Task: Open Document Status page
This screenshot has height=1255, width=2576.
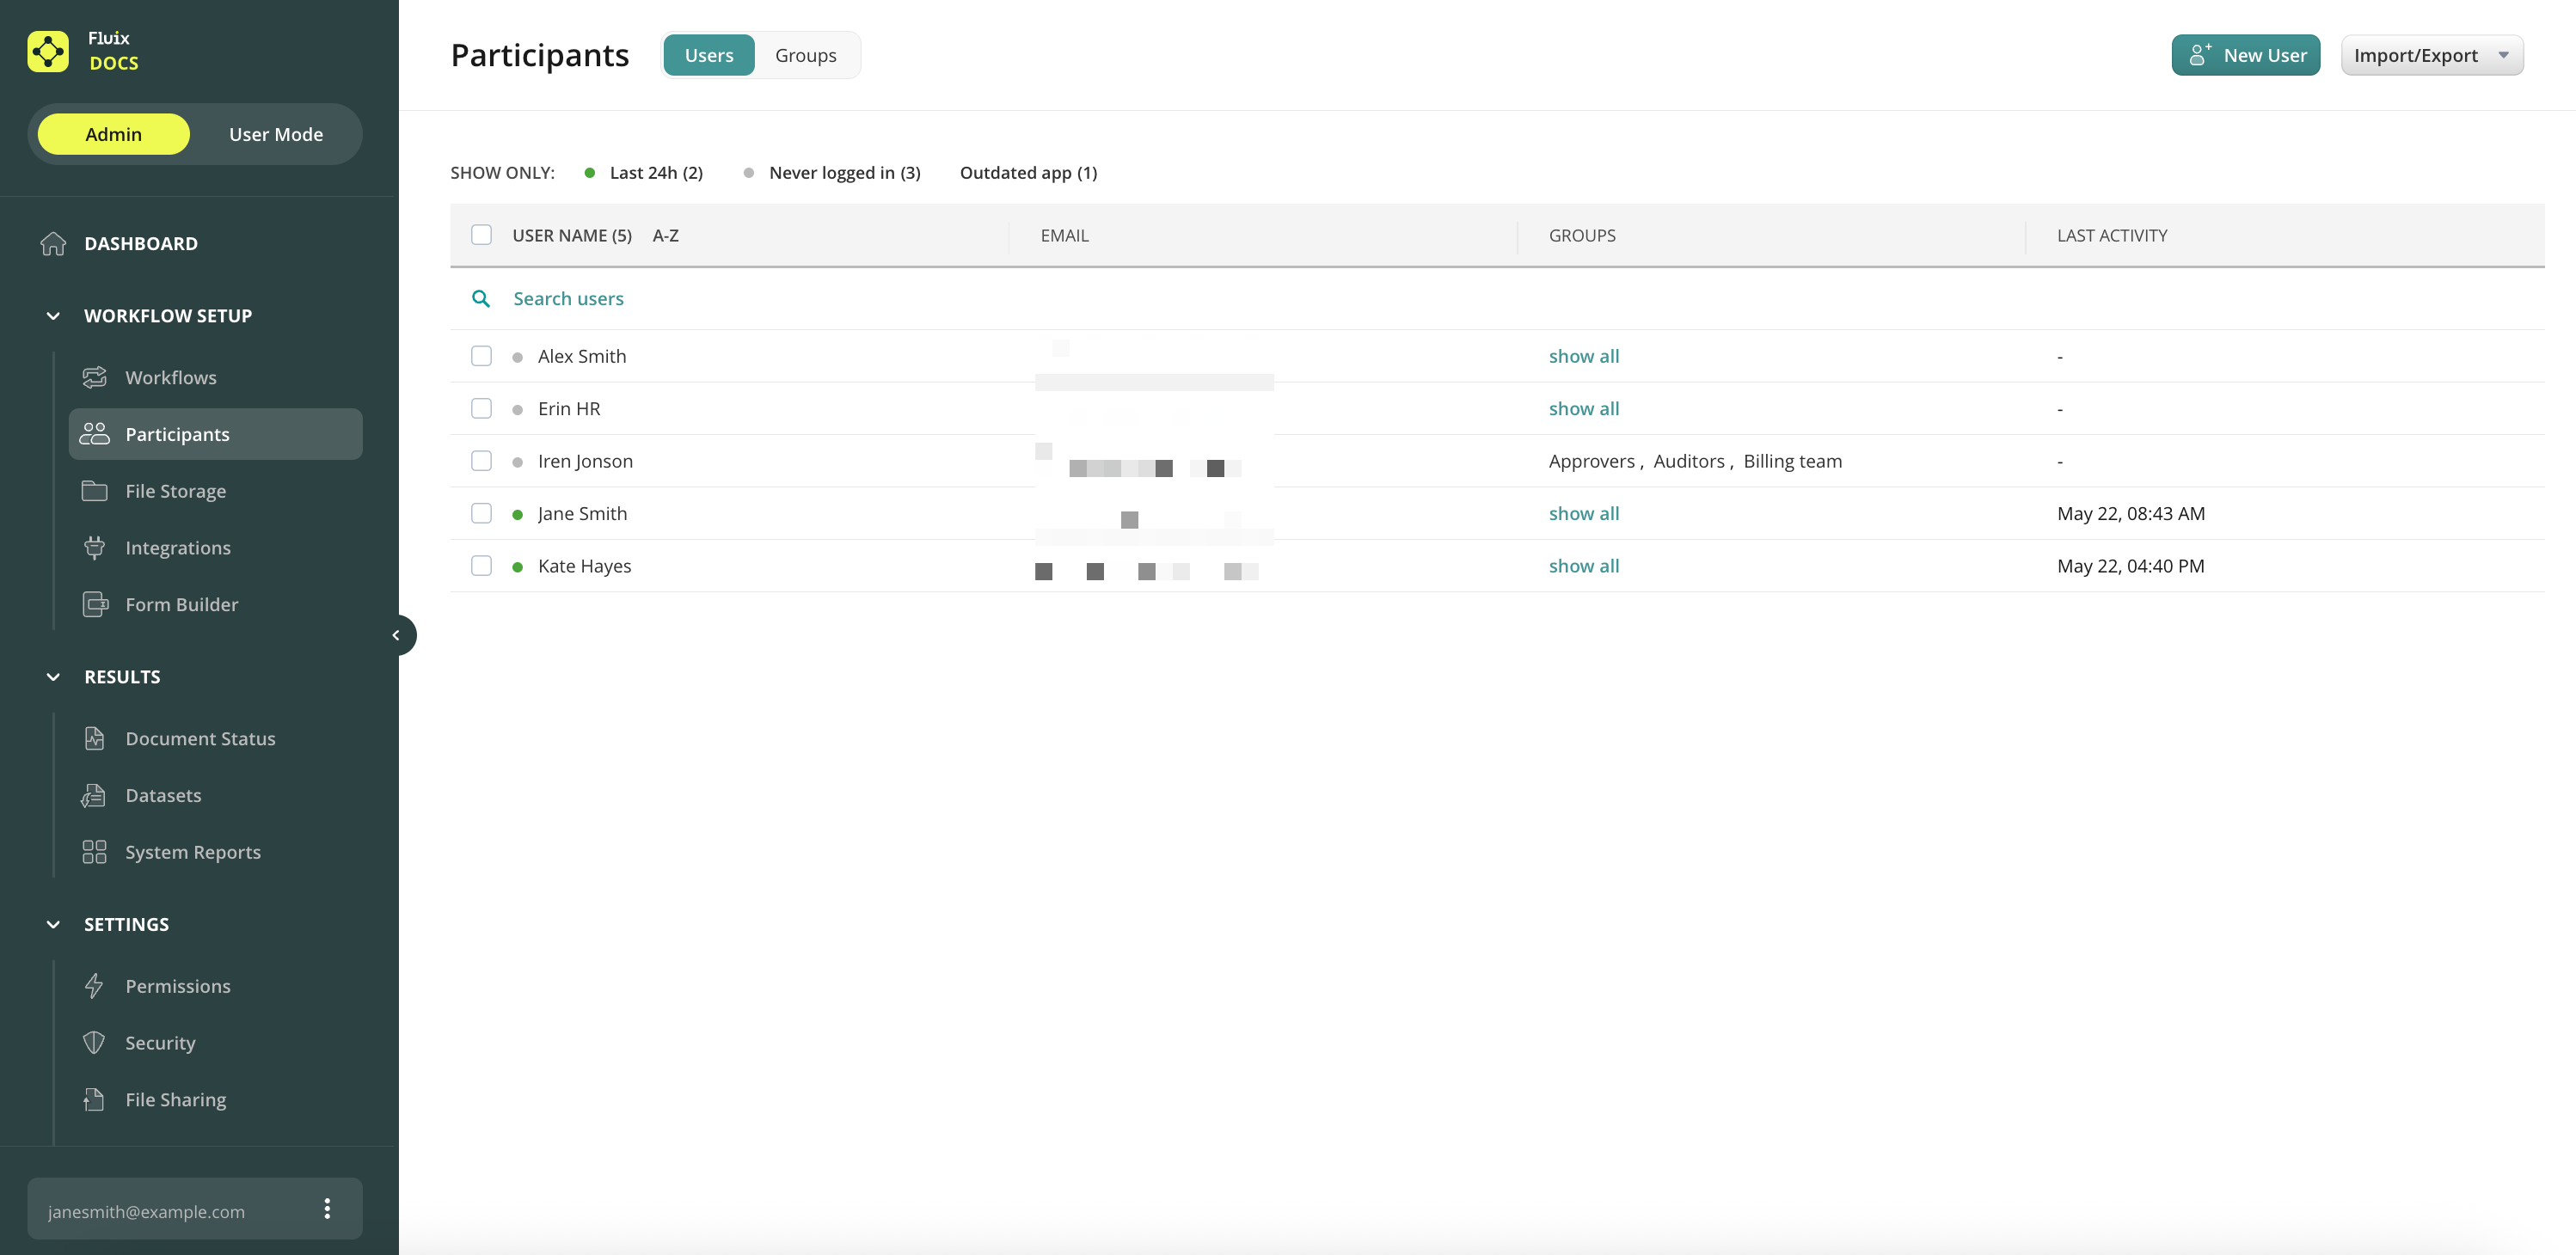Action: tap(200, 739)
